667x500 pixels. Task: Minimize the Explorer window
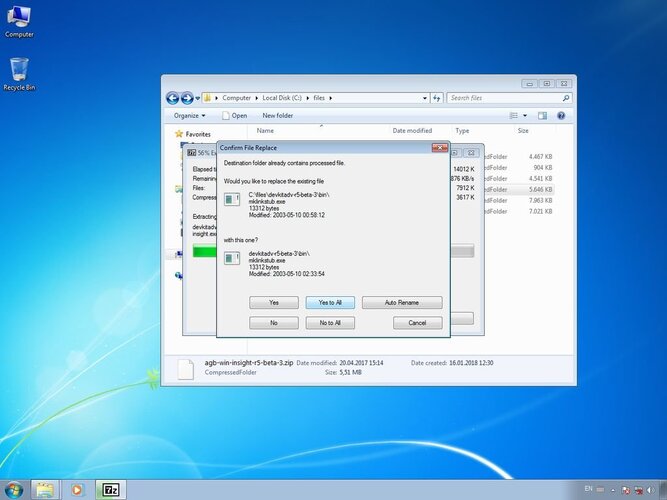point(530,83)
